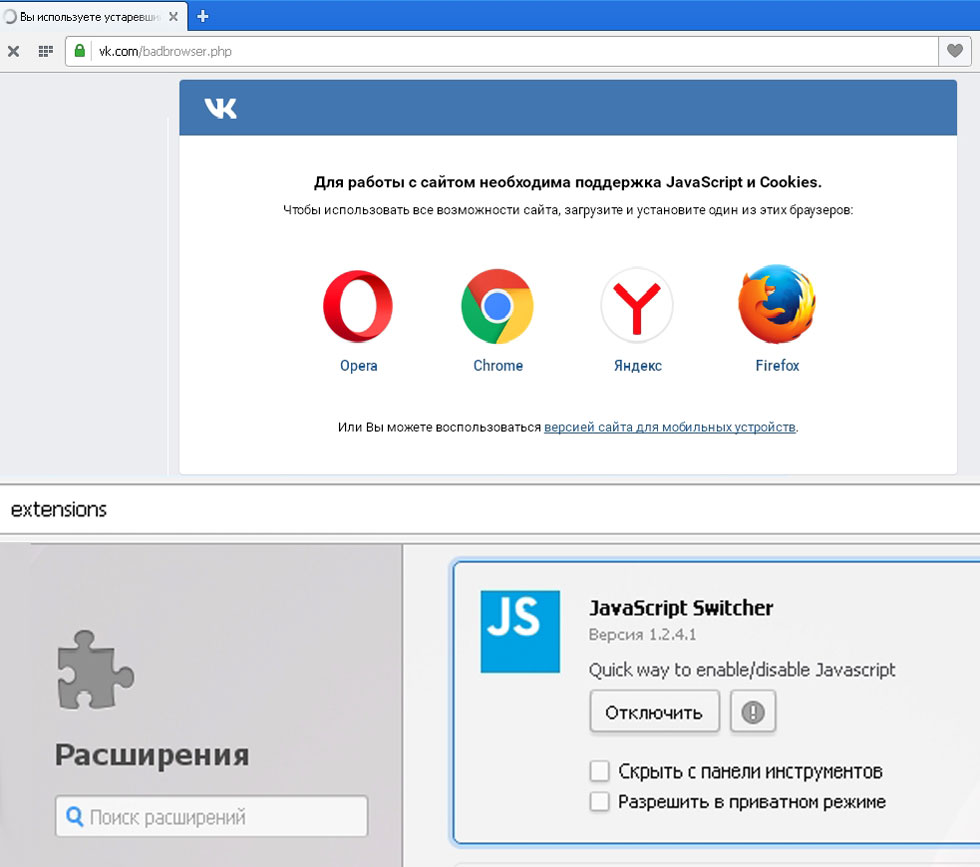980x867 pixels.
Task: Click the Chrome browser logo
Action: [x=498, y=306]
